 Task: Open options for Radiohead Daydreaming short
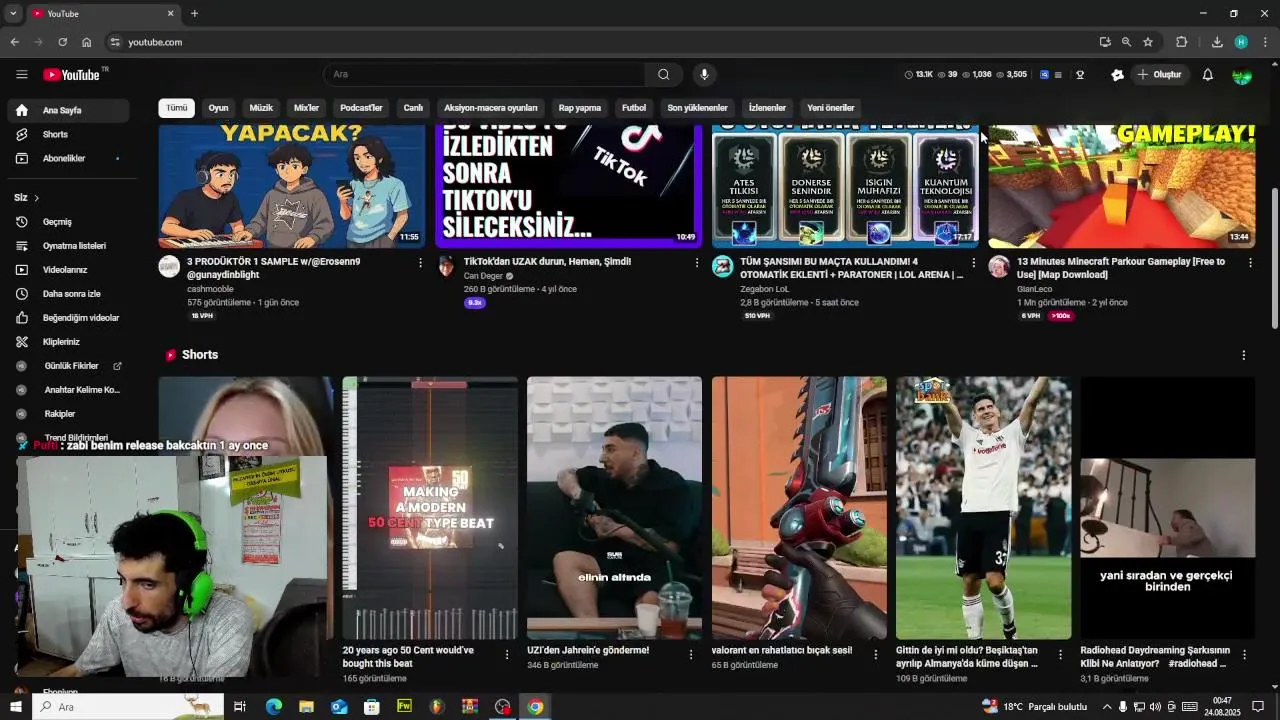[x=1244, y=654]
